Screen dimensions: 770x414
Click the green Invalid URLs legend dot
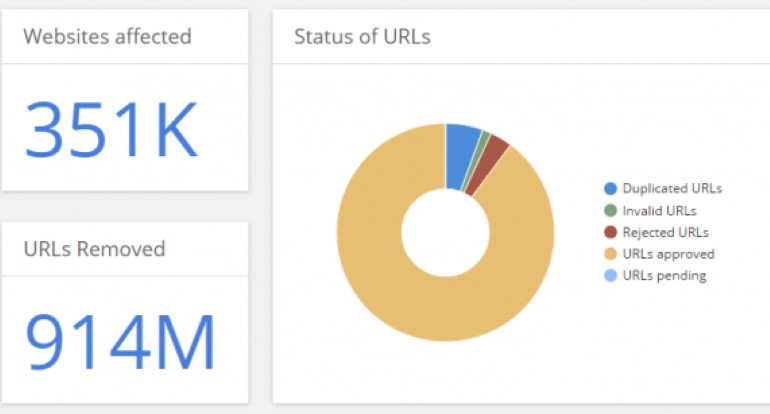pos(610,210)
